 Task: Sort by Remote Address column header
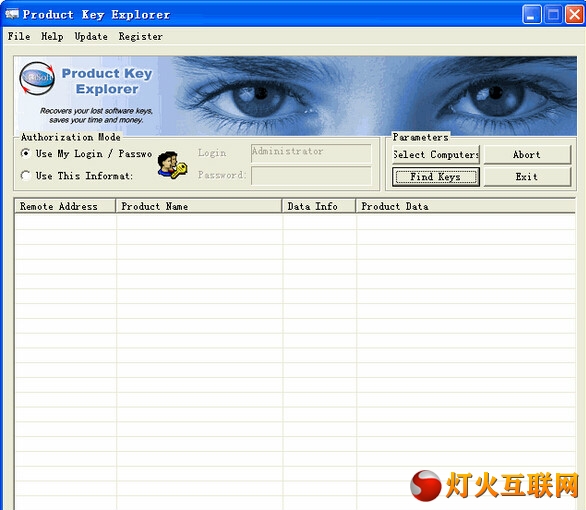[x=65, y=206]
